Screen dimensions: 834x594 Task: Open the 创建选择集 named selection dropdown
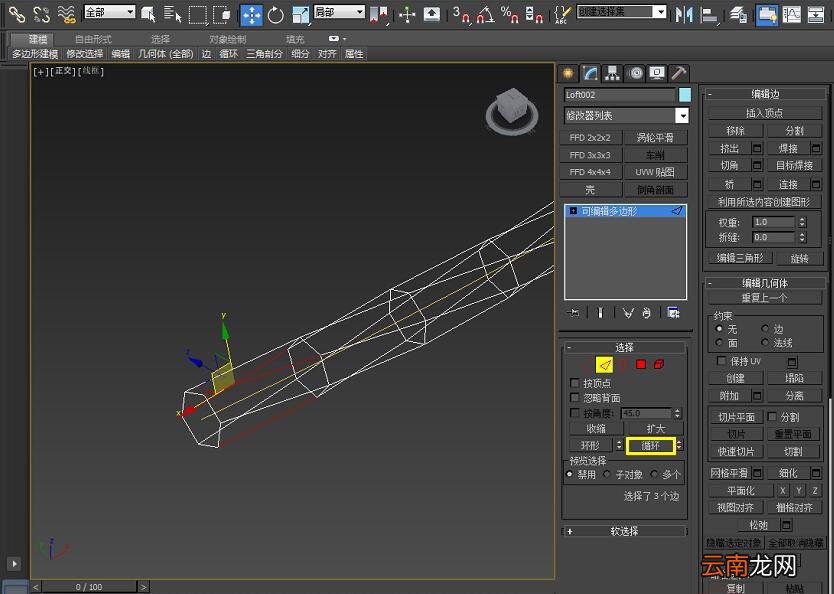click(621, 12)
